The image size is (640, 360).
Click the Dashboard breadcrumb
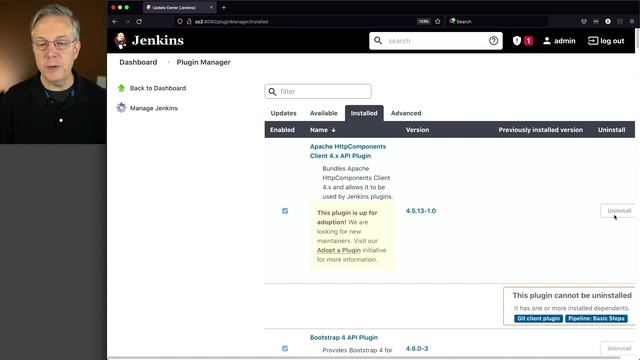coord(138,62)
